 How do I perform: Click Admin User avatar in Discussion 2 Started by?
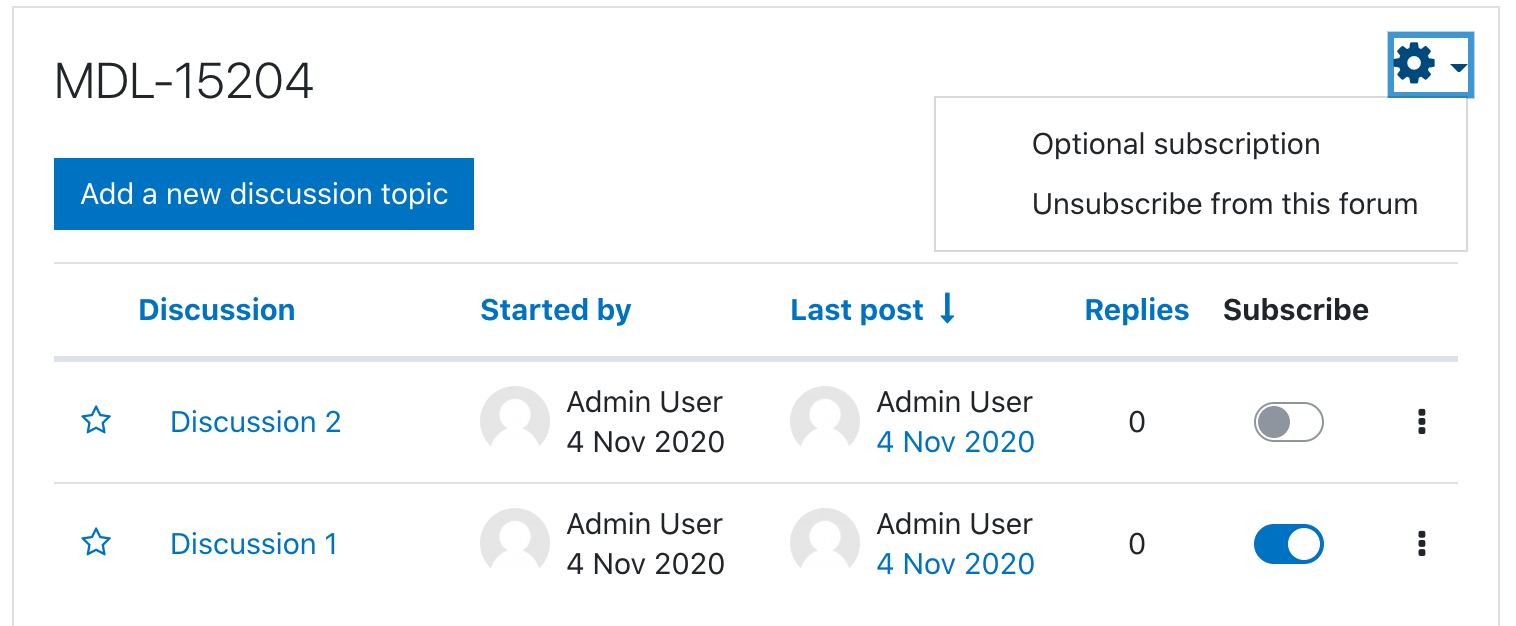(515, 421)
